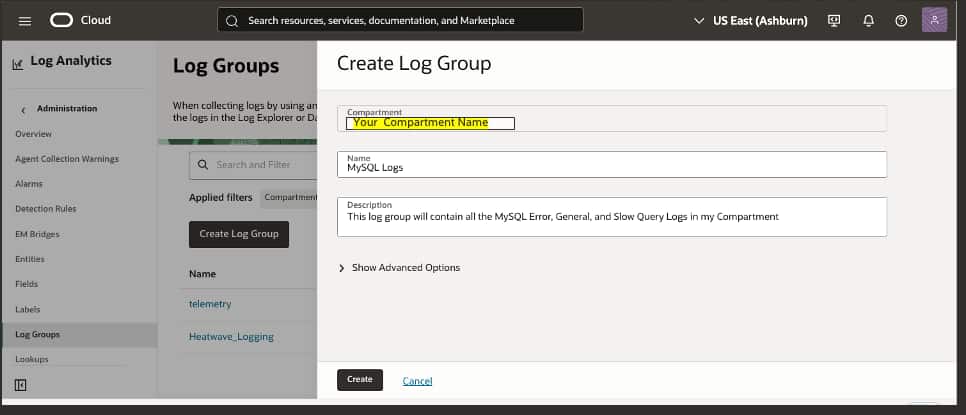This screenshot has height=415, width=966.
Task: Open the Cloud Shell developer tools icon
Action: 834,20
